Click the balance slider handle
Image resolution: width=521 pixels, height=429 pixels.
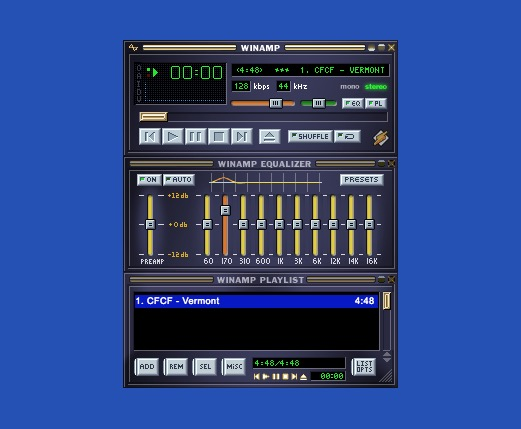click(x=319, y=103)
